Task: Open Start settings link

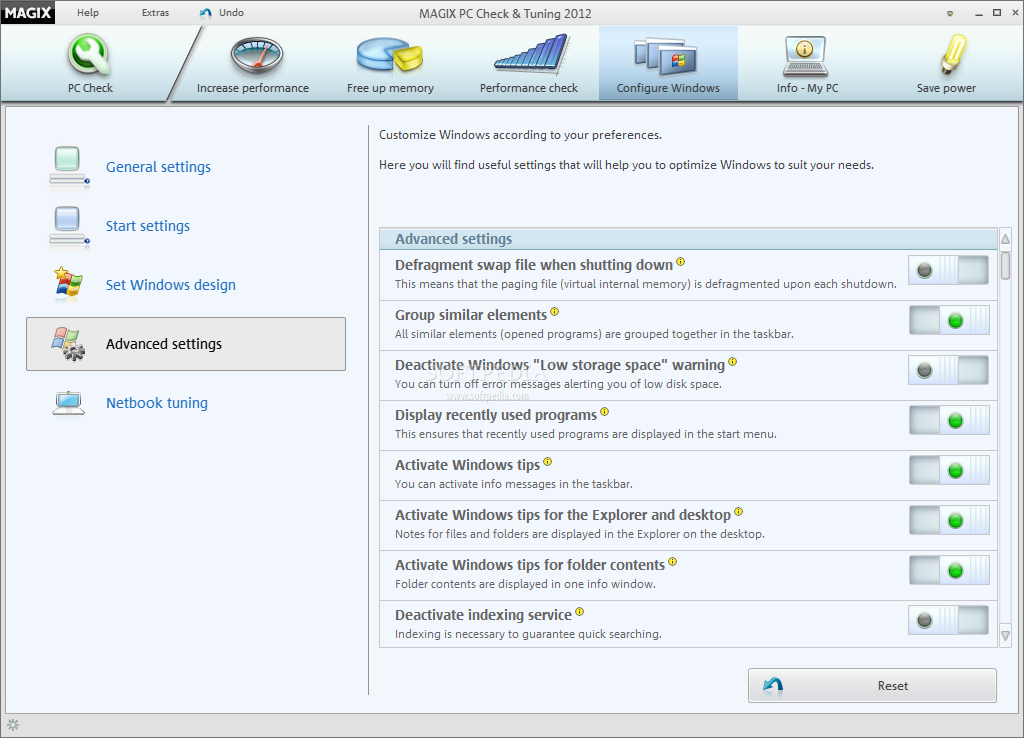Action: pos(148,226)
